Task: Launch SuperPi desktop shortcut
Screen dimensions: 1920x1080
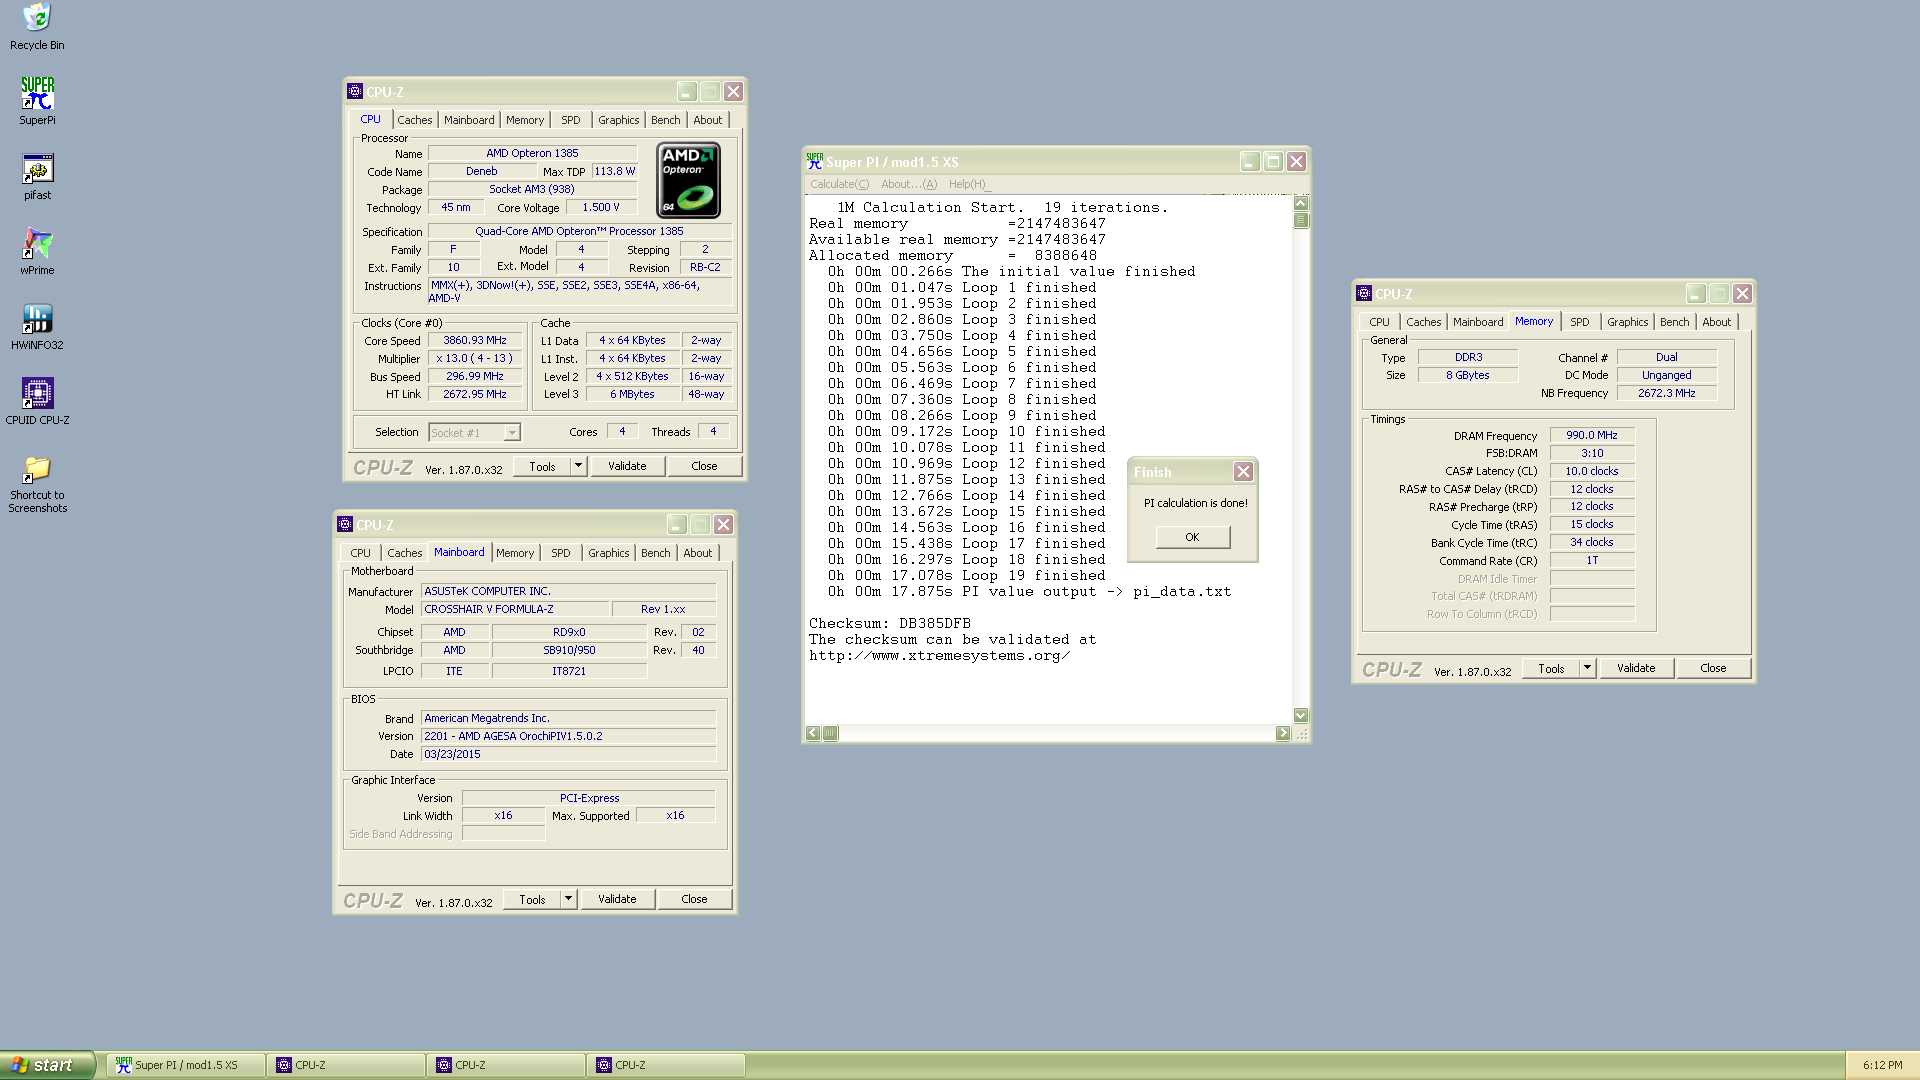Action: pyautogui.click(x=37, y=101)
